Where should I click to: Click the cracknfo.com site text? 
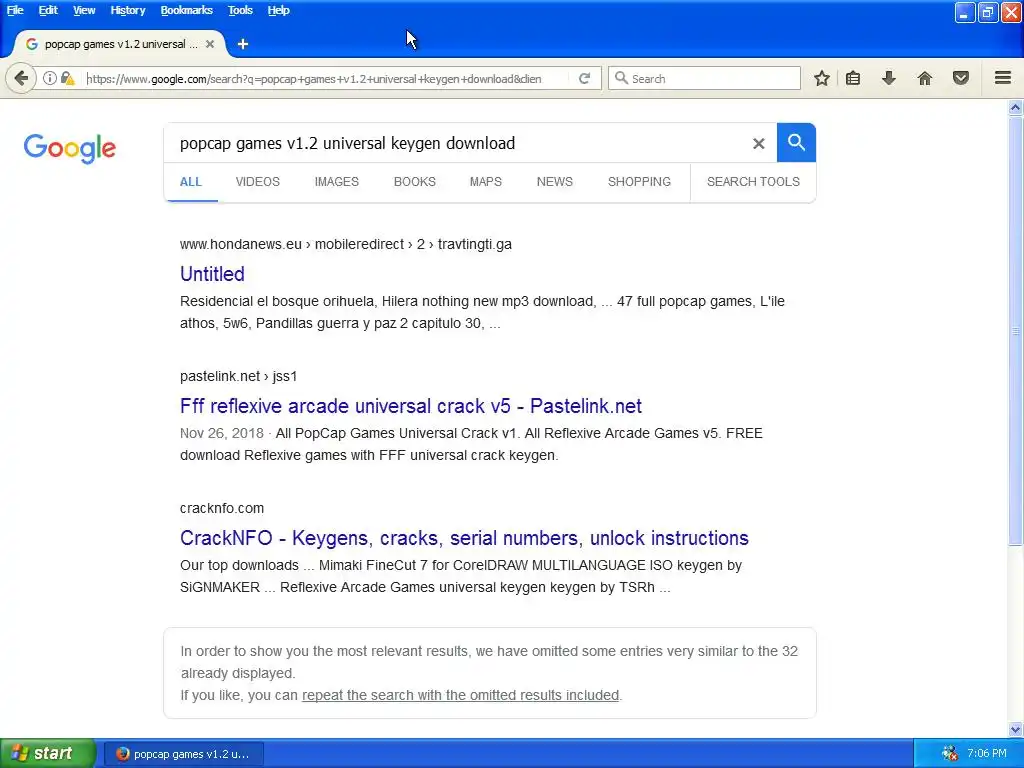click(222, 508)
